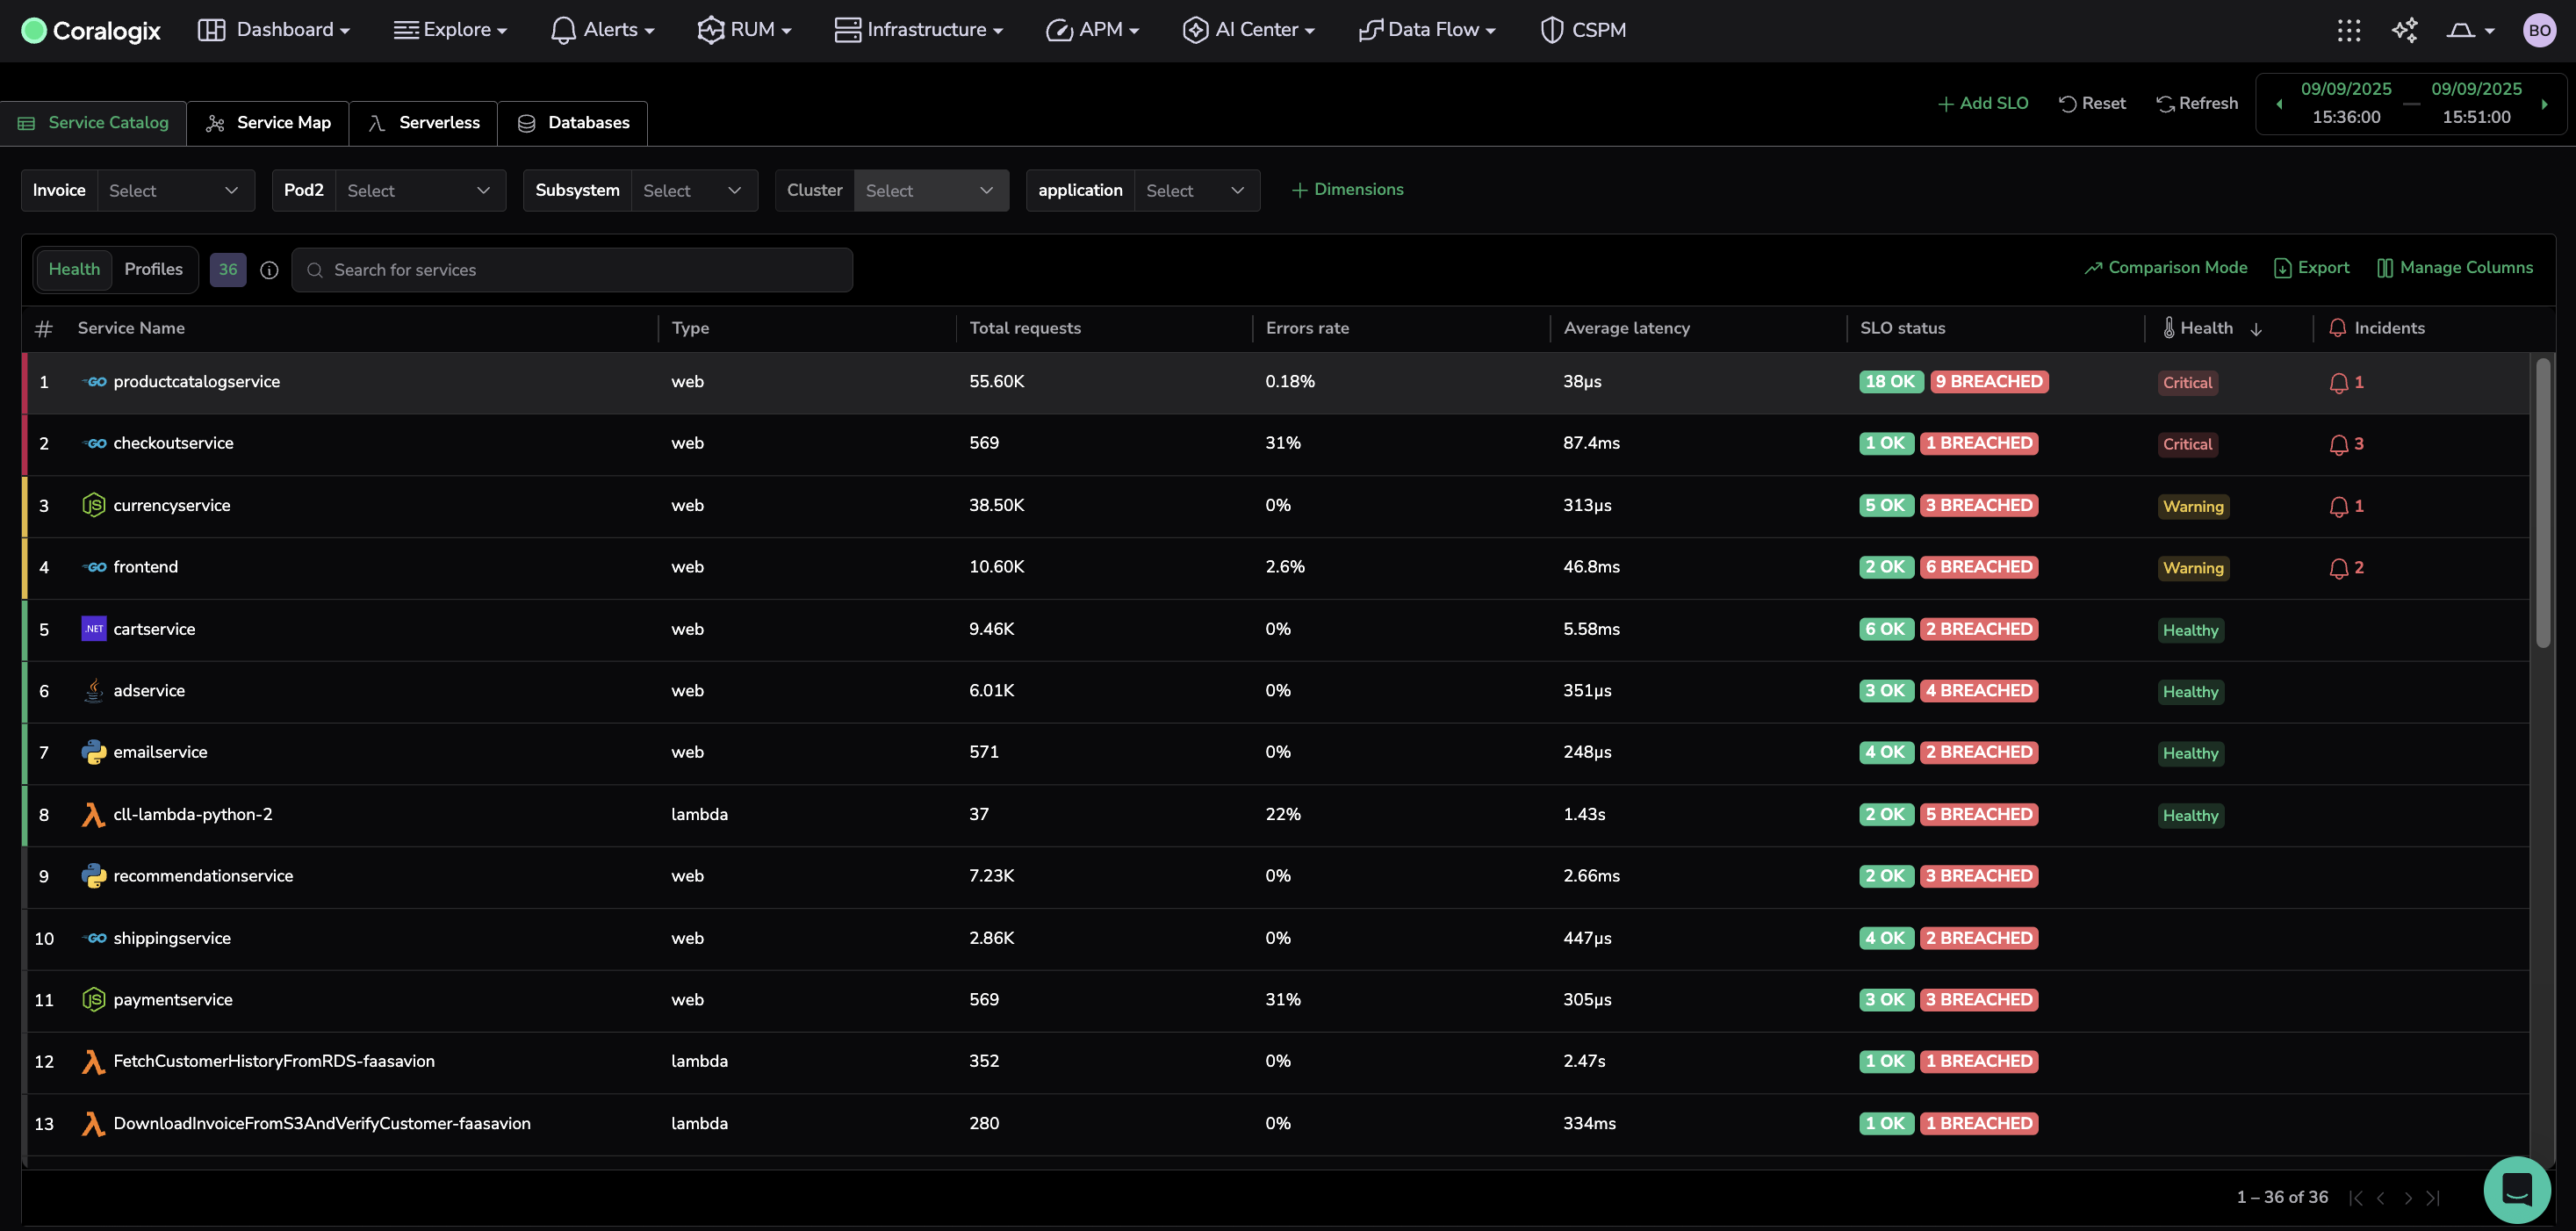
Task: Go to previous time range arrow
Action: click(x=2279, y=104)
